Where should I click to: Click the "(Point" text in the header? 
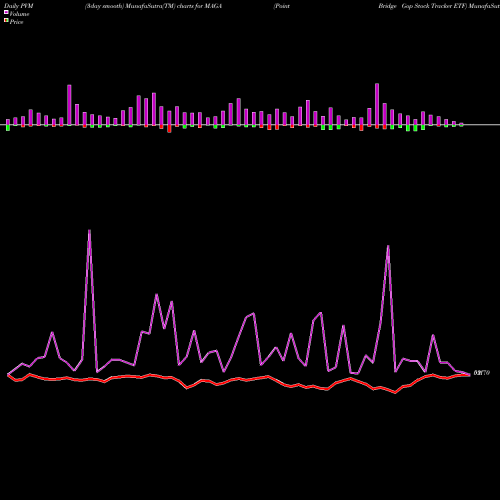click(281, 6)
